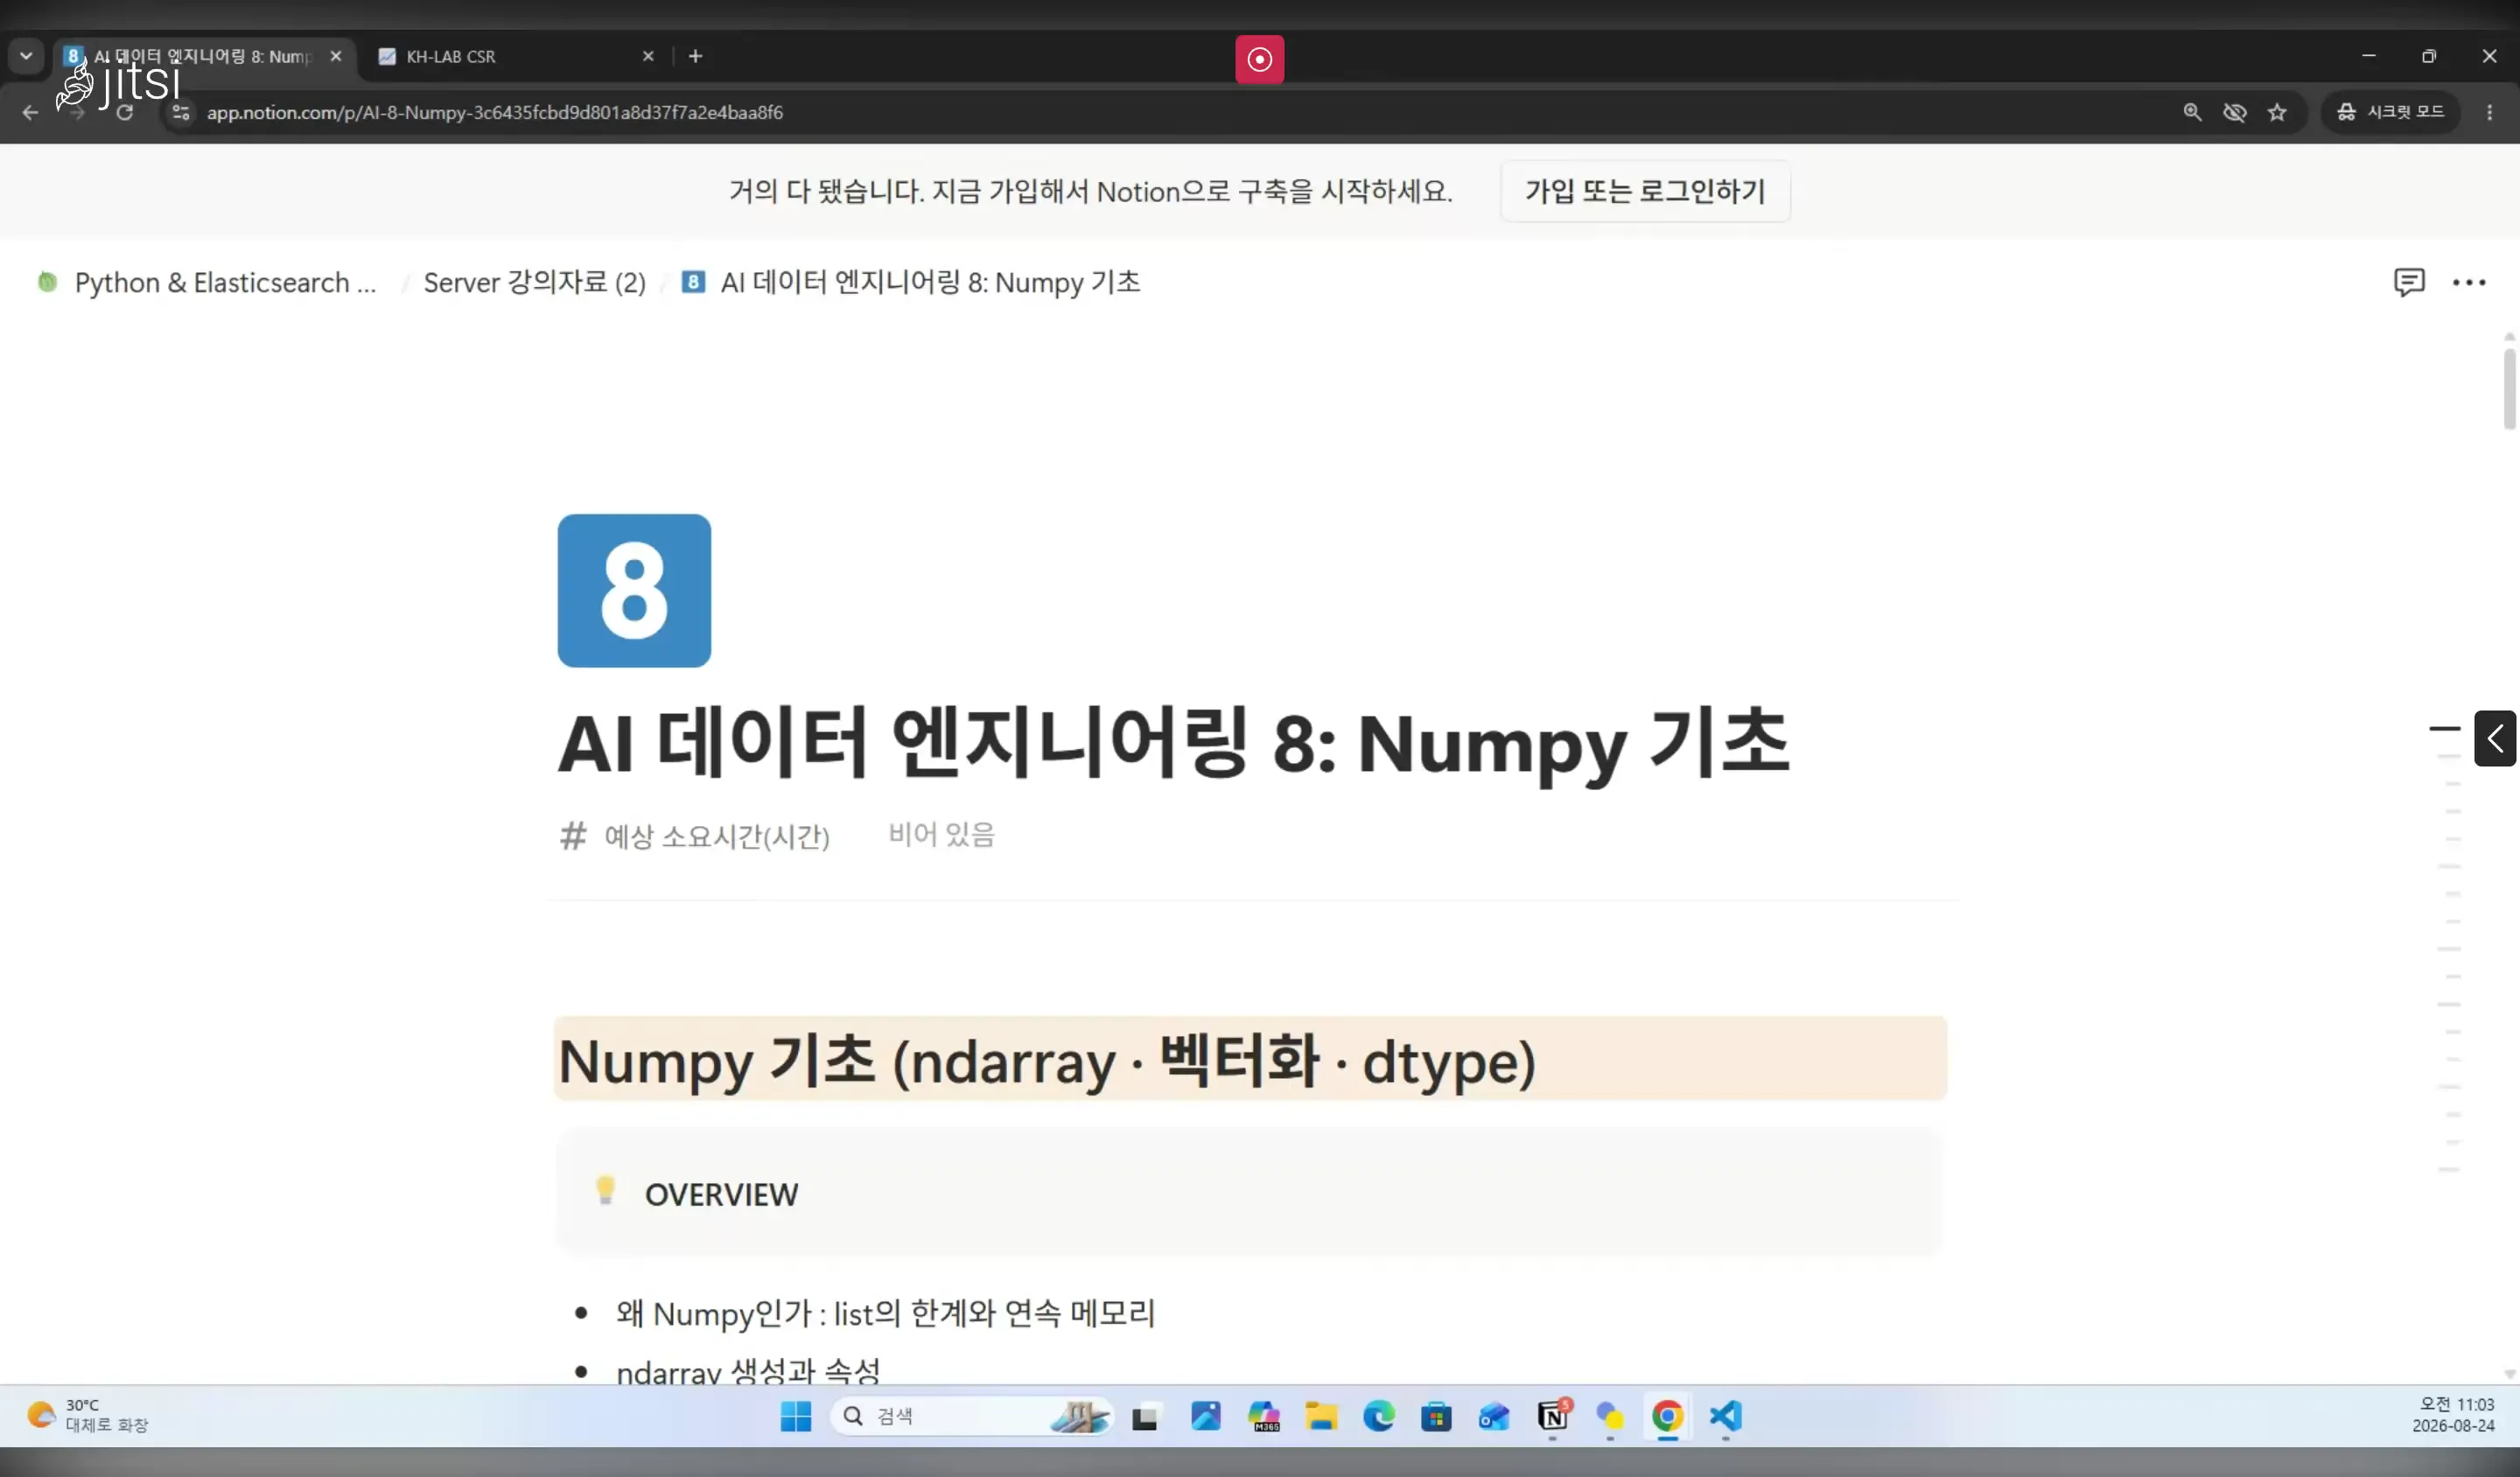Screen dimensions: 2520x1477
Task: Click the third-party cookies blocked eye icon
Action: (x=2235, y=112)
